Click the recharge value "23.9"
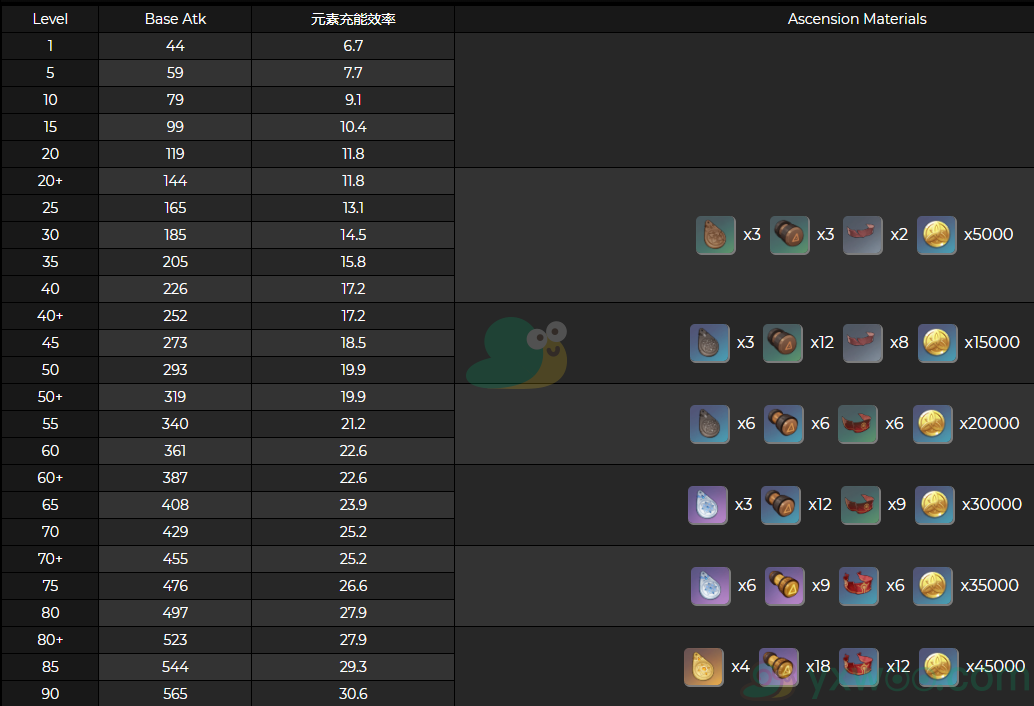Viewport: 1034px width, 706px height. [353, 506]
